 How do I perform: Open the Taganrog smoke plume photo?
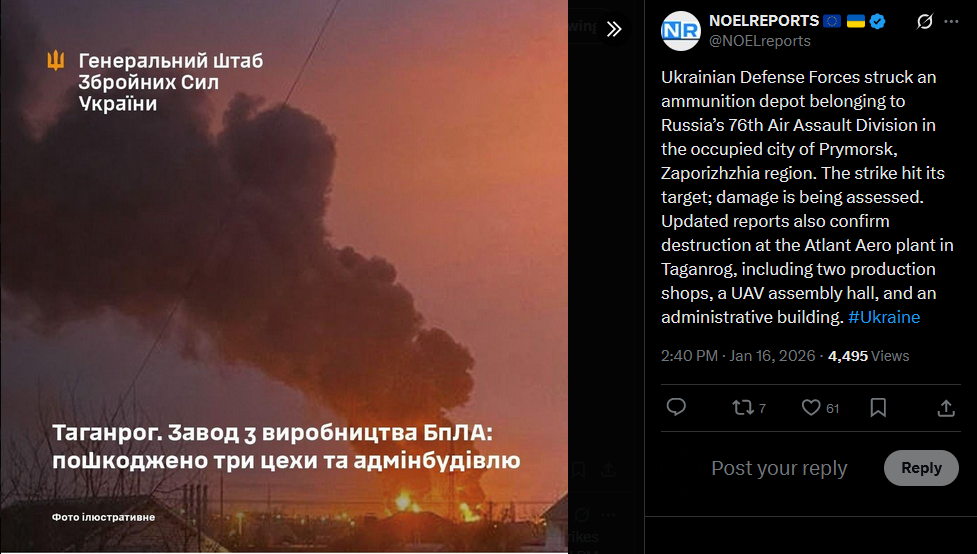click(284, 276)
